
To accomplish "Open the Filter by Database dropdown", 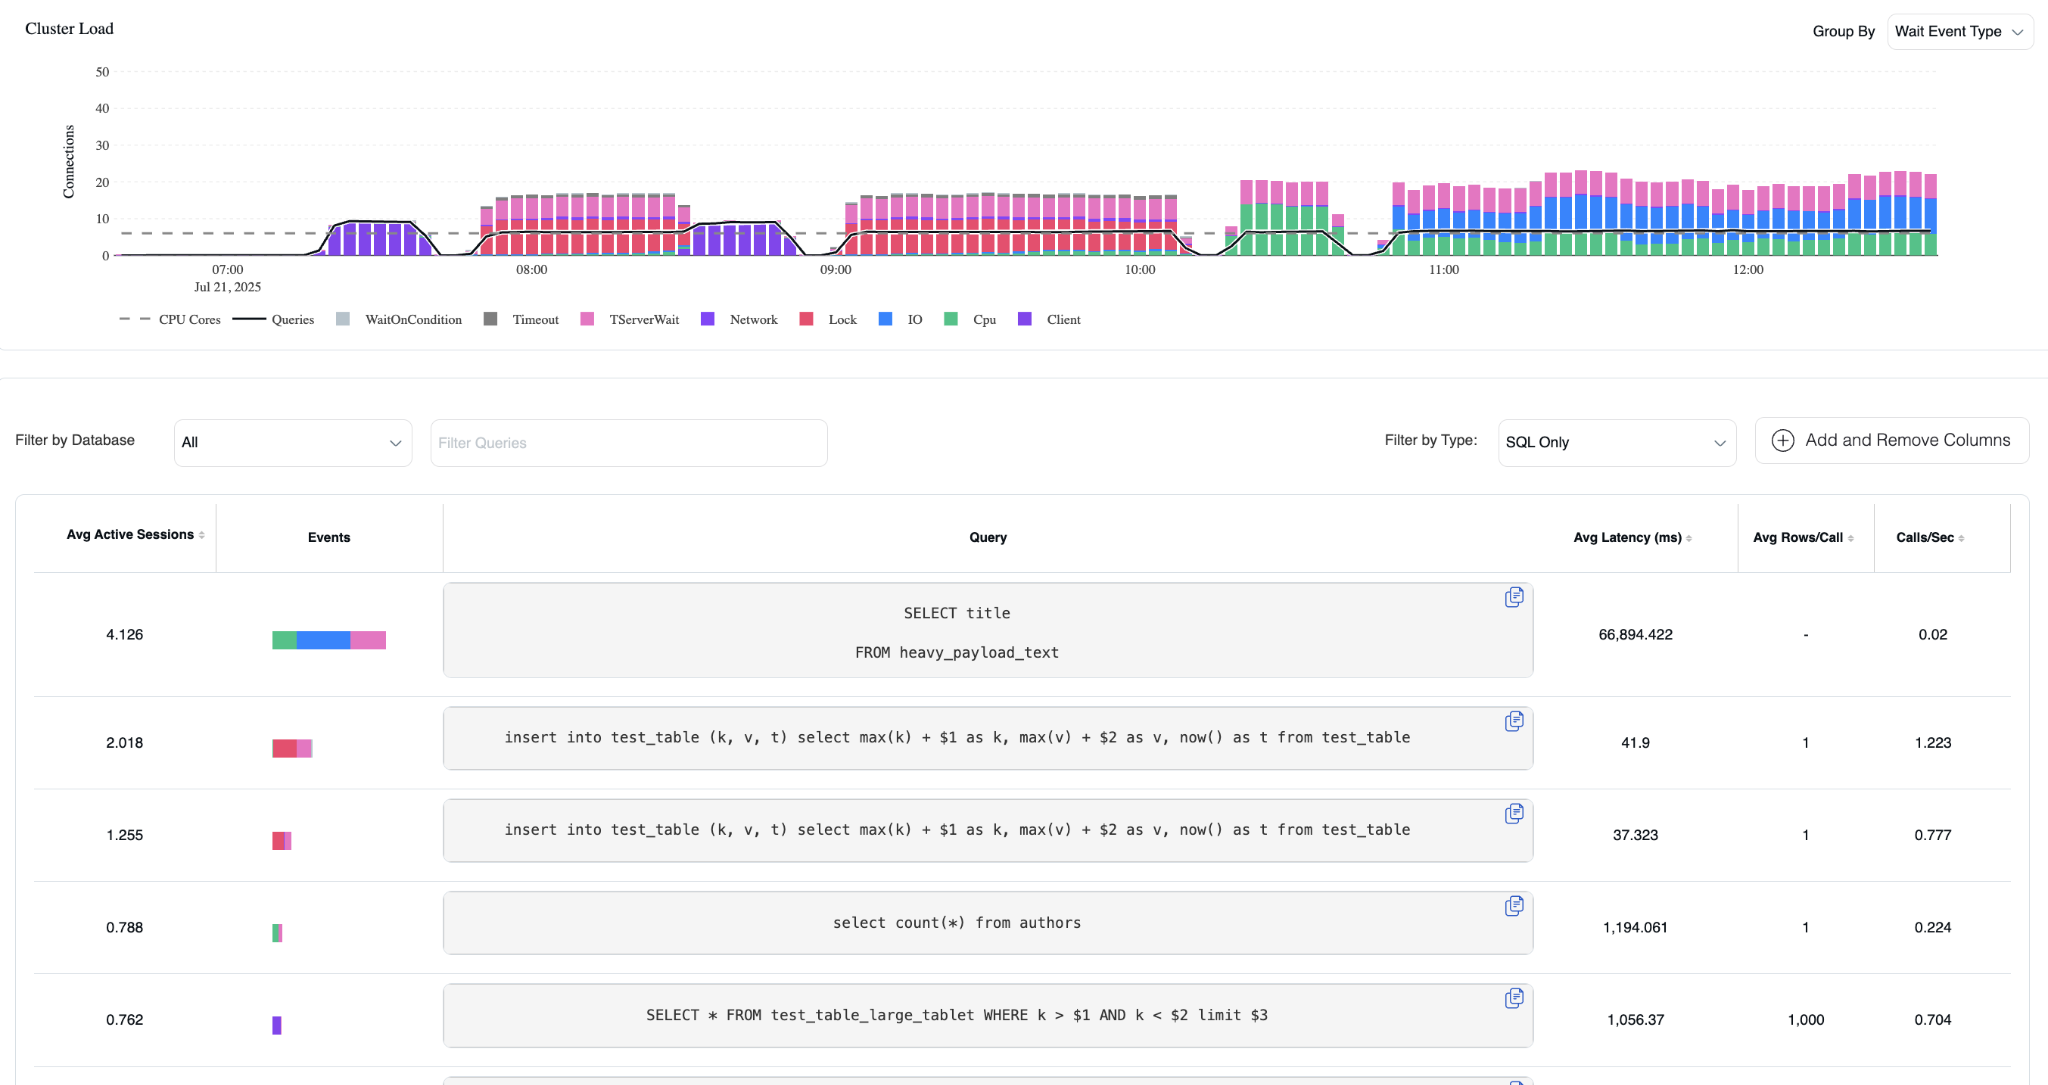I will tap(292, 443).
